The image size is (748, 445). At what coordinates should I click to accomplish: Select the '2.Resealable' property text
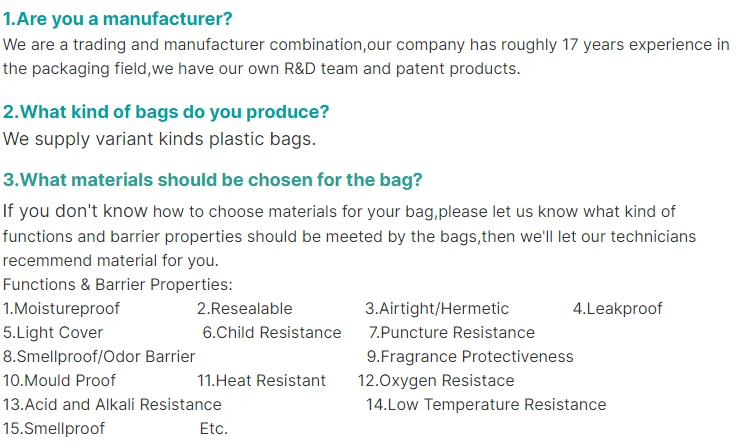[244, 308]
